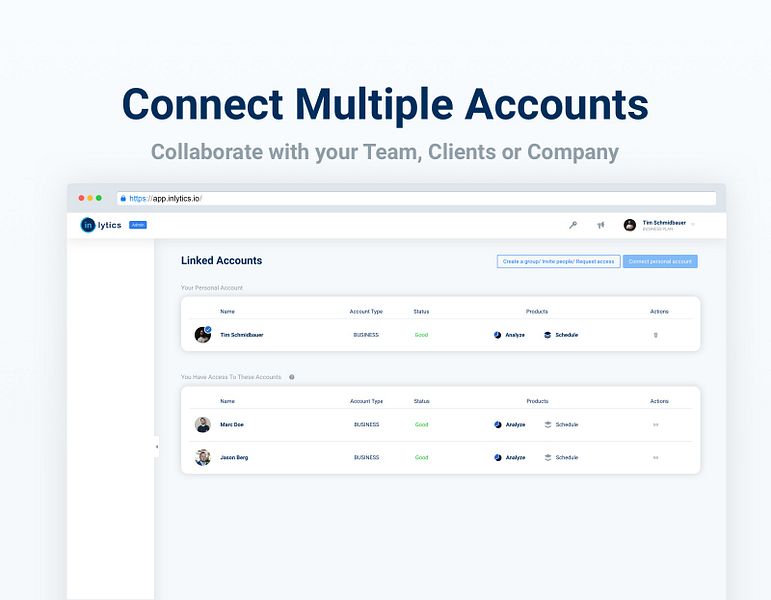Click 'Good' status in Marc Doe row

click(x=421, y=424)
